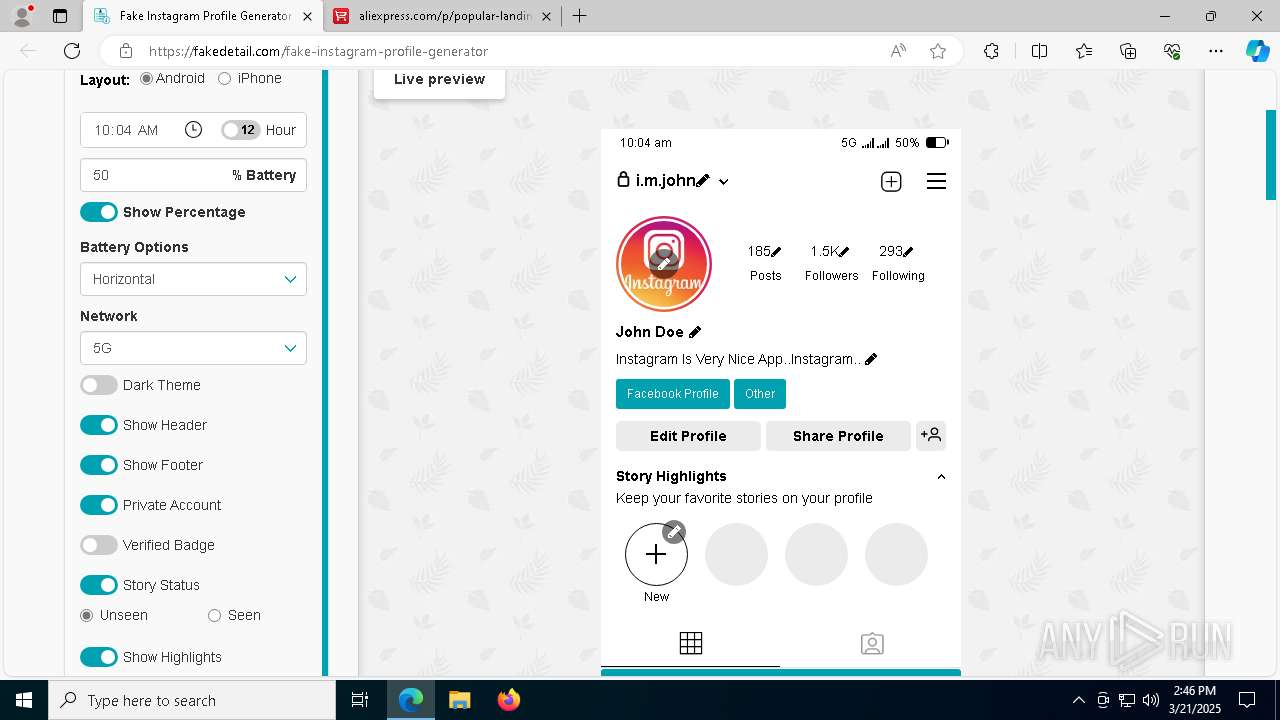Screen dimensions: 1280x720
Task: Click the clock icon in the time field
Action: pyautogui.click(x=194, y=130)
